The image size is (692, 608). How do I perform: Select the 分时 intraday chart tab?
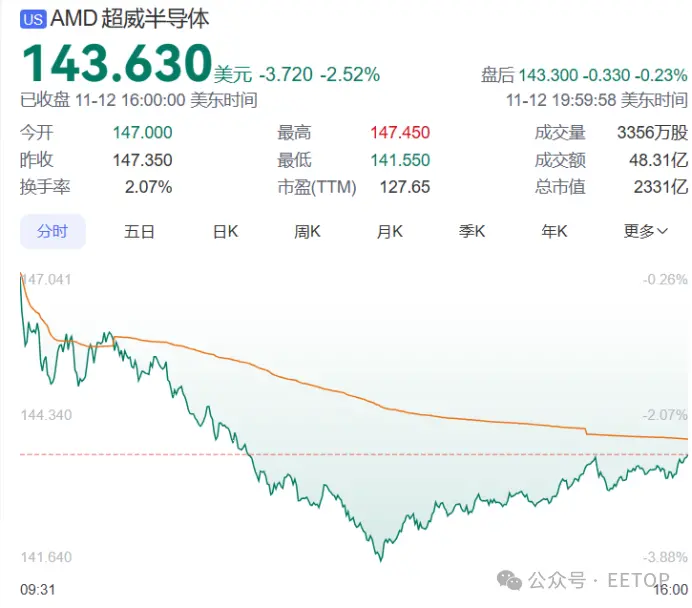coord(53,231)
